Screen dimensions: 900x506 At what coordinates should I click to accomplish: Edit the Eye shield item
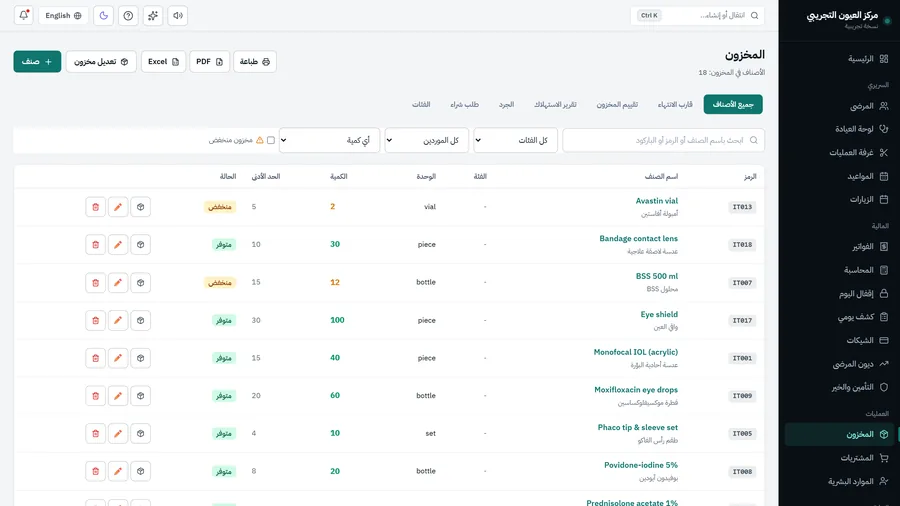click(118, 320)
